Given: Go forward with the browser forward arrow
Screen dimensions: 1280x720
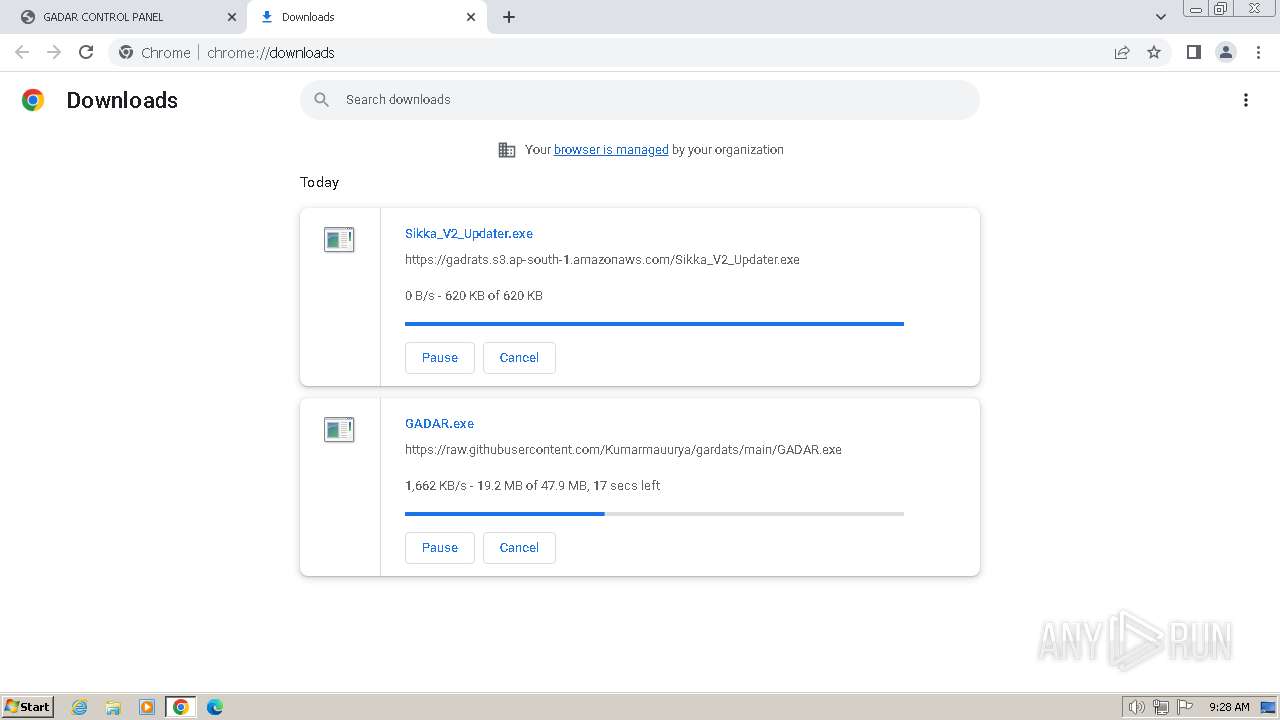Looking at the screenshot, I should (54, 52).
